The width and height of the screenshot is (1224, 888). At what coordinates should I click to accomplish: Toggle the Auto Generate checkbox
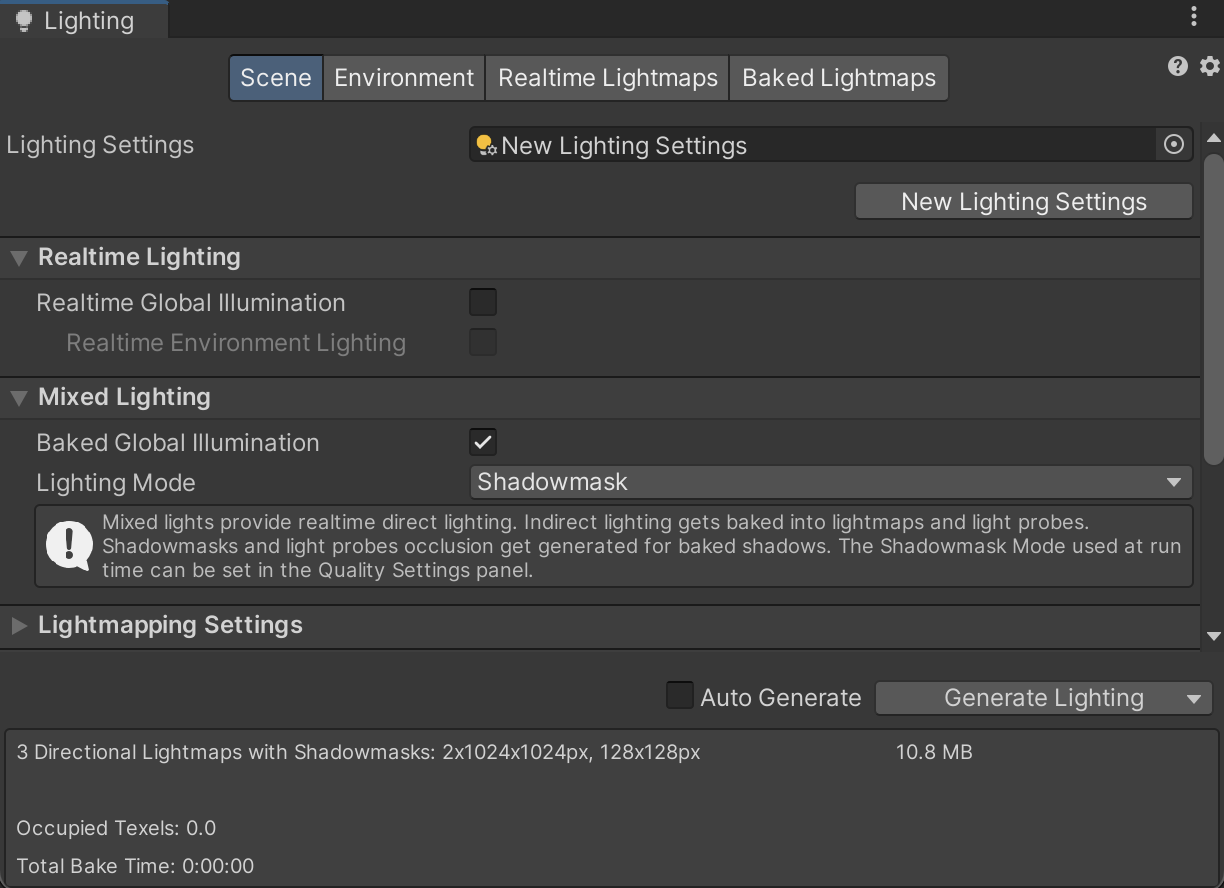[680, 696]
